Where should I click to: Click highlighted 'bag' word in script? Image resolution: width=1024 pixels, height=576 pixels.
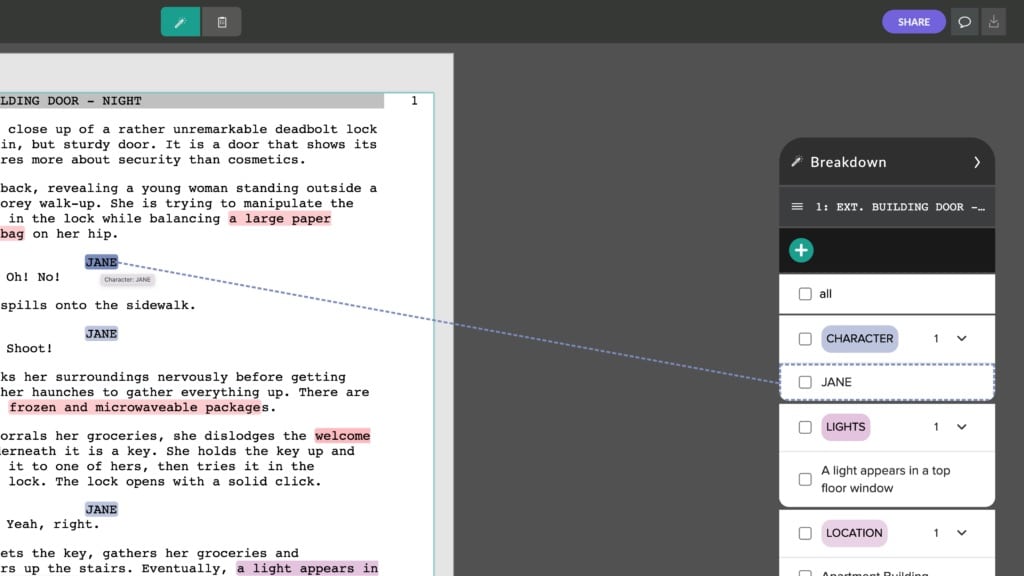click(12, 234)
